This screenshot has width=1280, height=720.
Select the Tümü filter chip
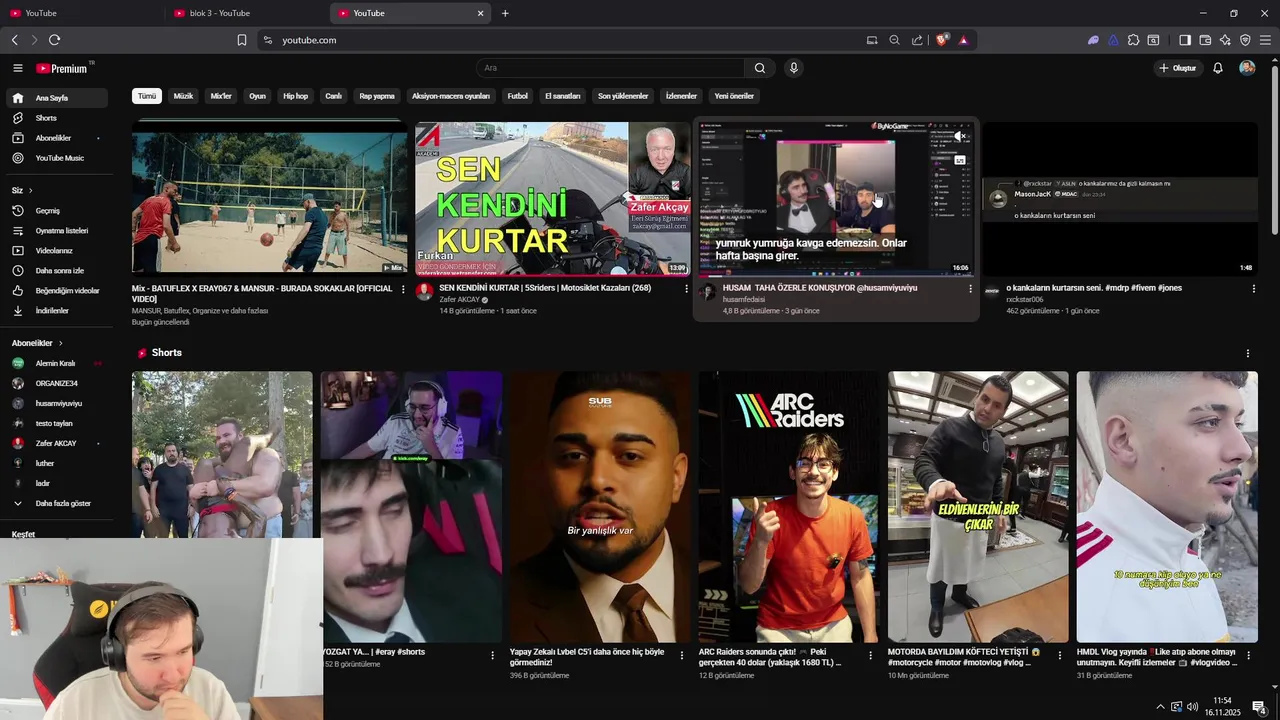click(x=147, y=96)
